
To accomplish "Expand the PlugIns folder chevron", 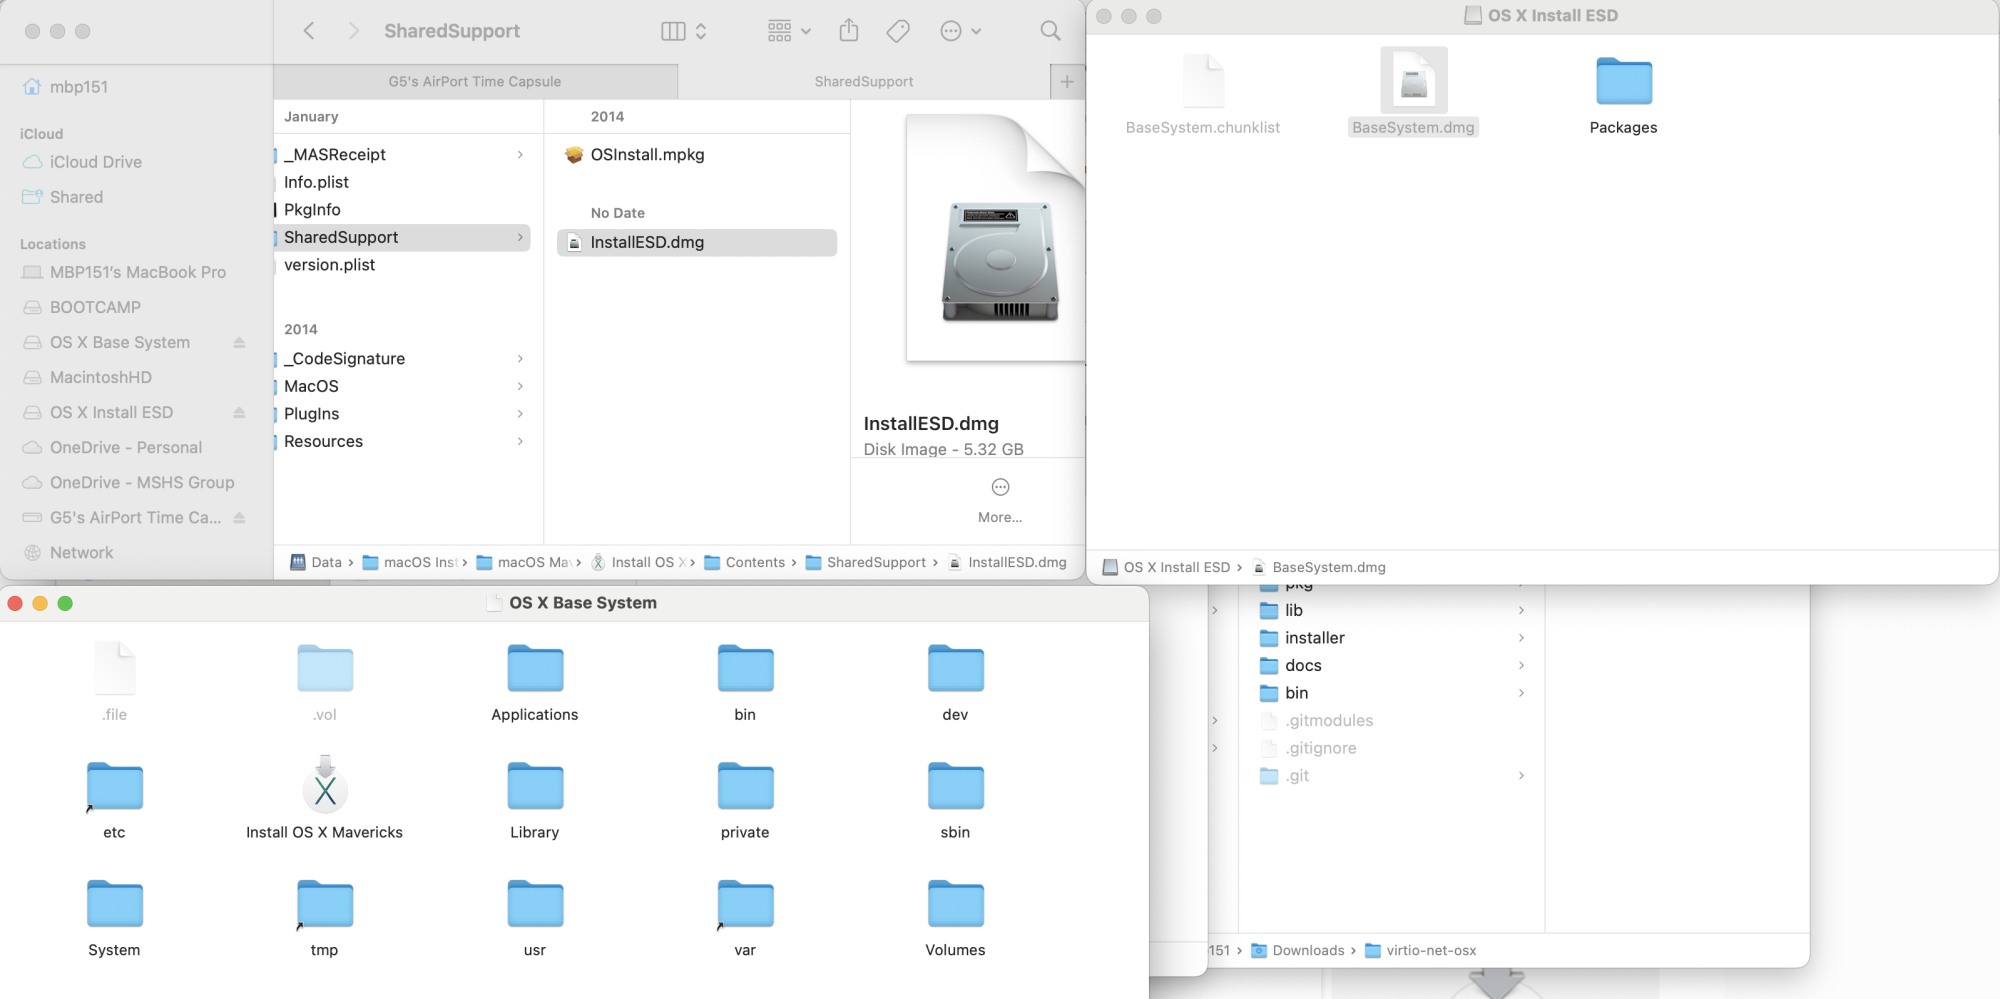I will pos(520,414).
